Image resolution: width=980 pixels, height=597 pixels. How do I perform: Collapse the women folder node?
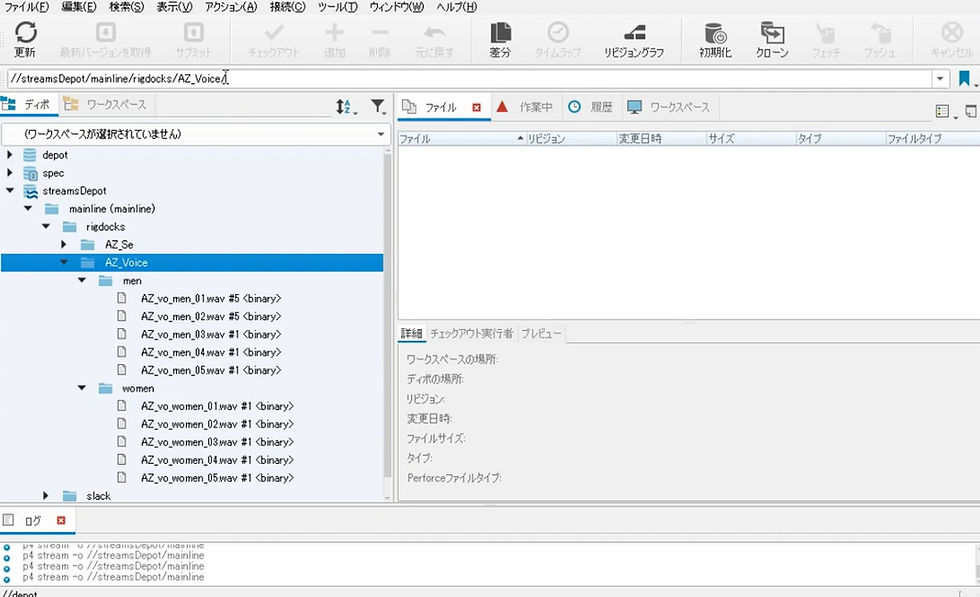pyautogui.click(x=82, y=388)
